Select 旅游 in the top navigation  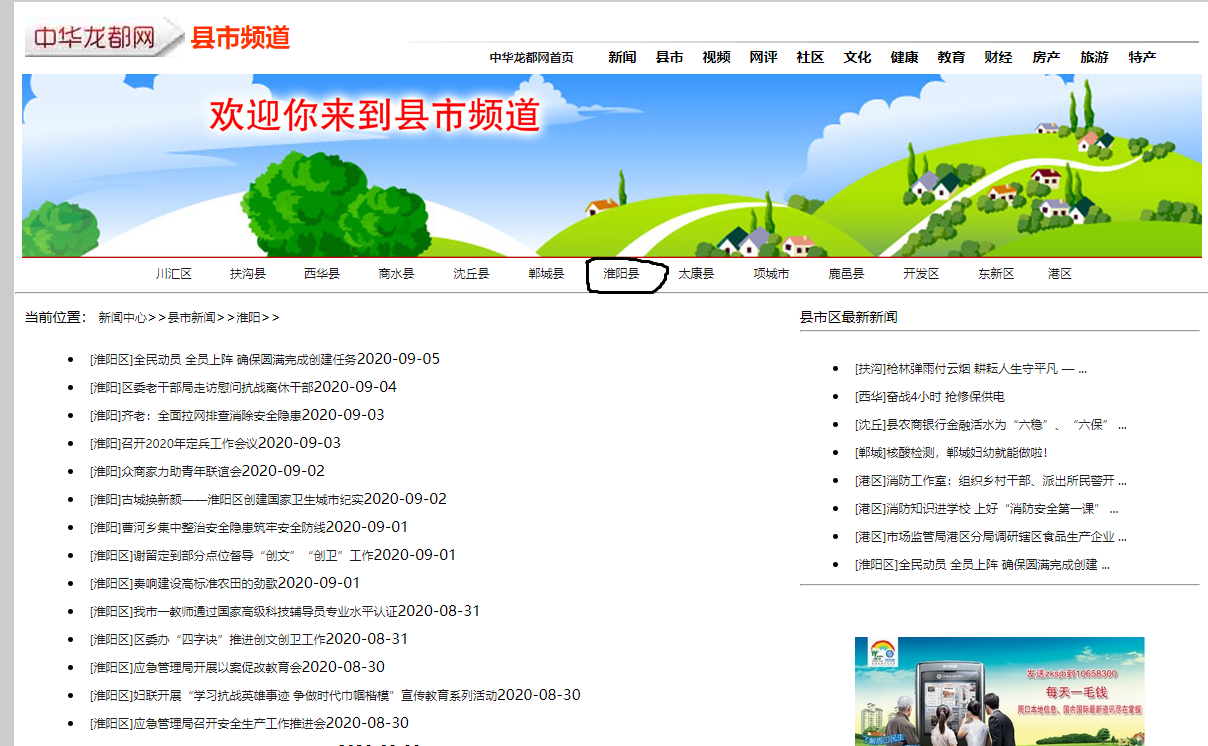click(x=1094, y=58)
